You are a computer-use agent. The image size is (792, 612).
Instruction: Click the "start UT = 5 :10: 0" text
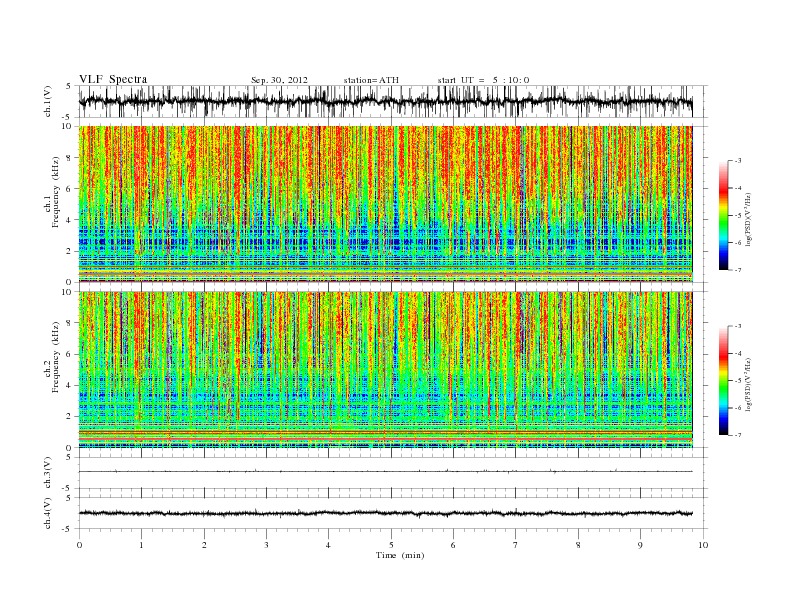(x=483, y=80)
